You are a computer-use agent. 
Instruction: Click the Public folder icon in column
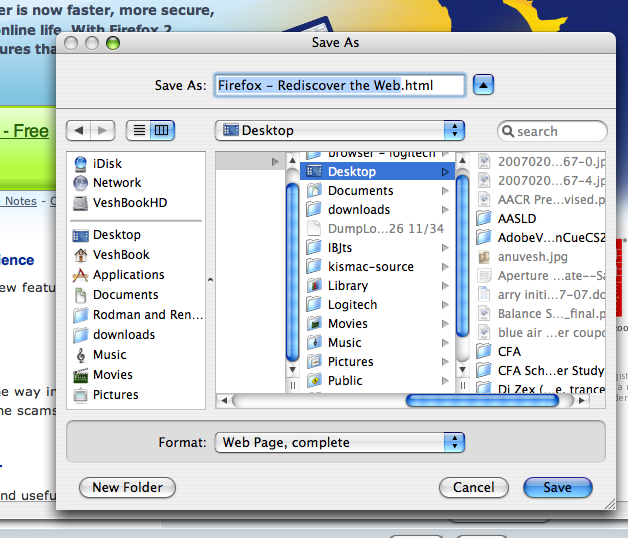click(x=314, y=381)
